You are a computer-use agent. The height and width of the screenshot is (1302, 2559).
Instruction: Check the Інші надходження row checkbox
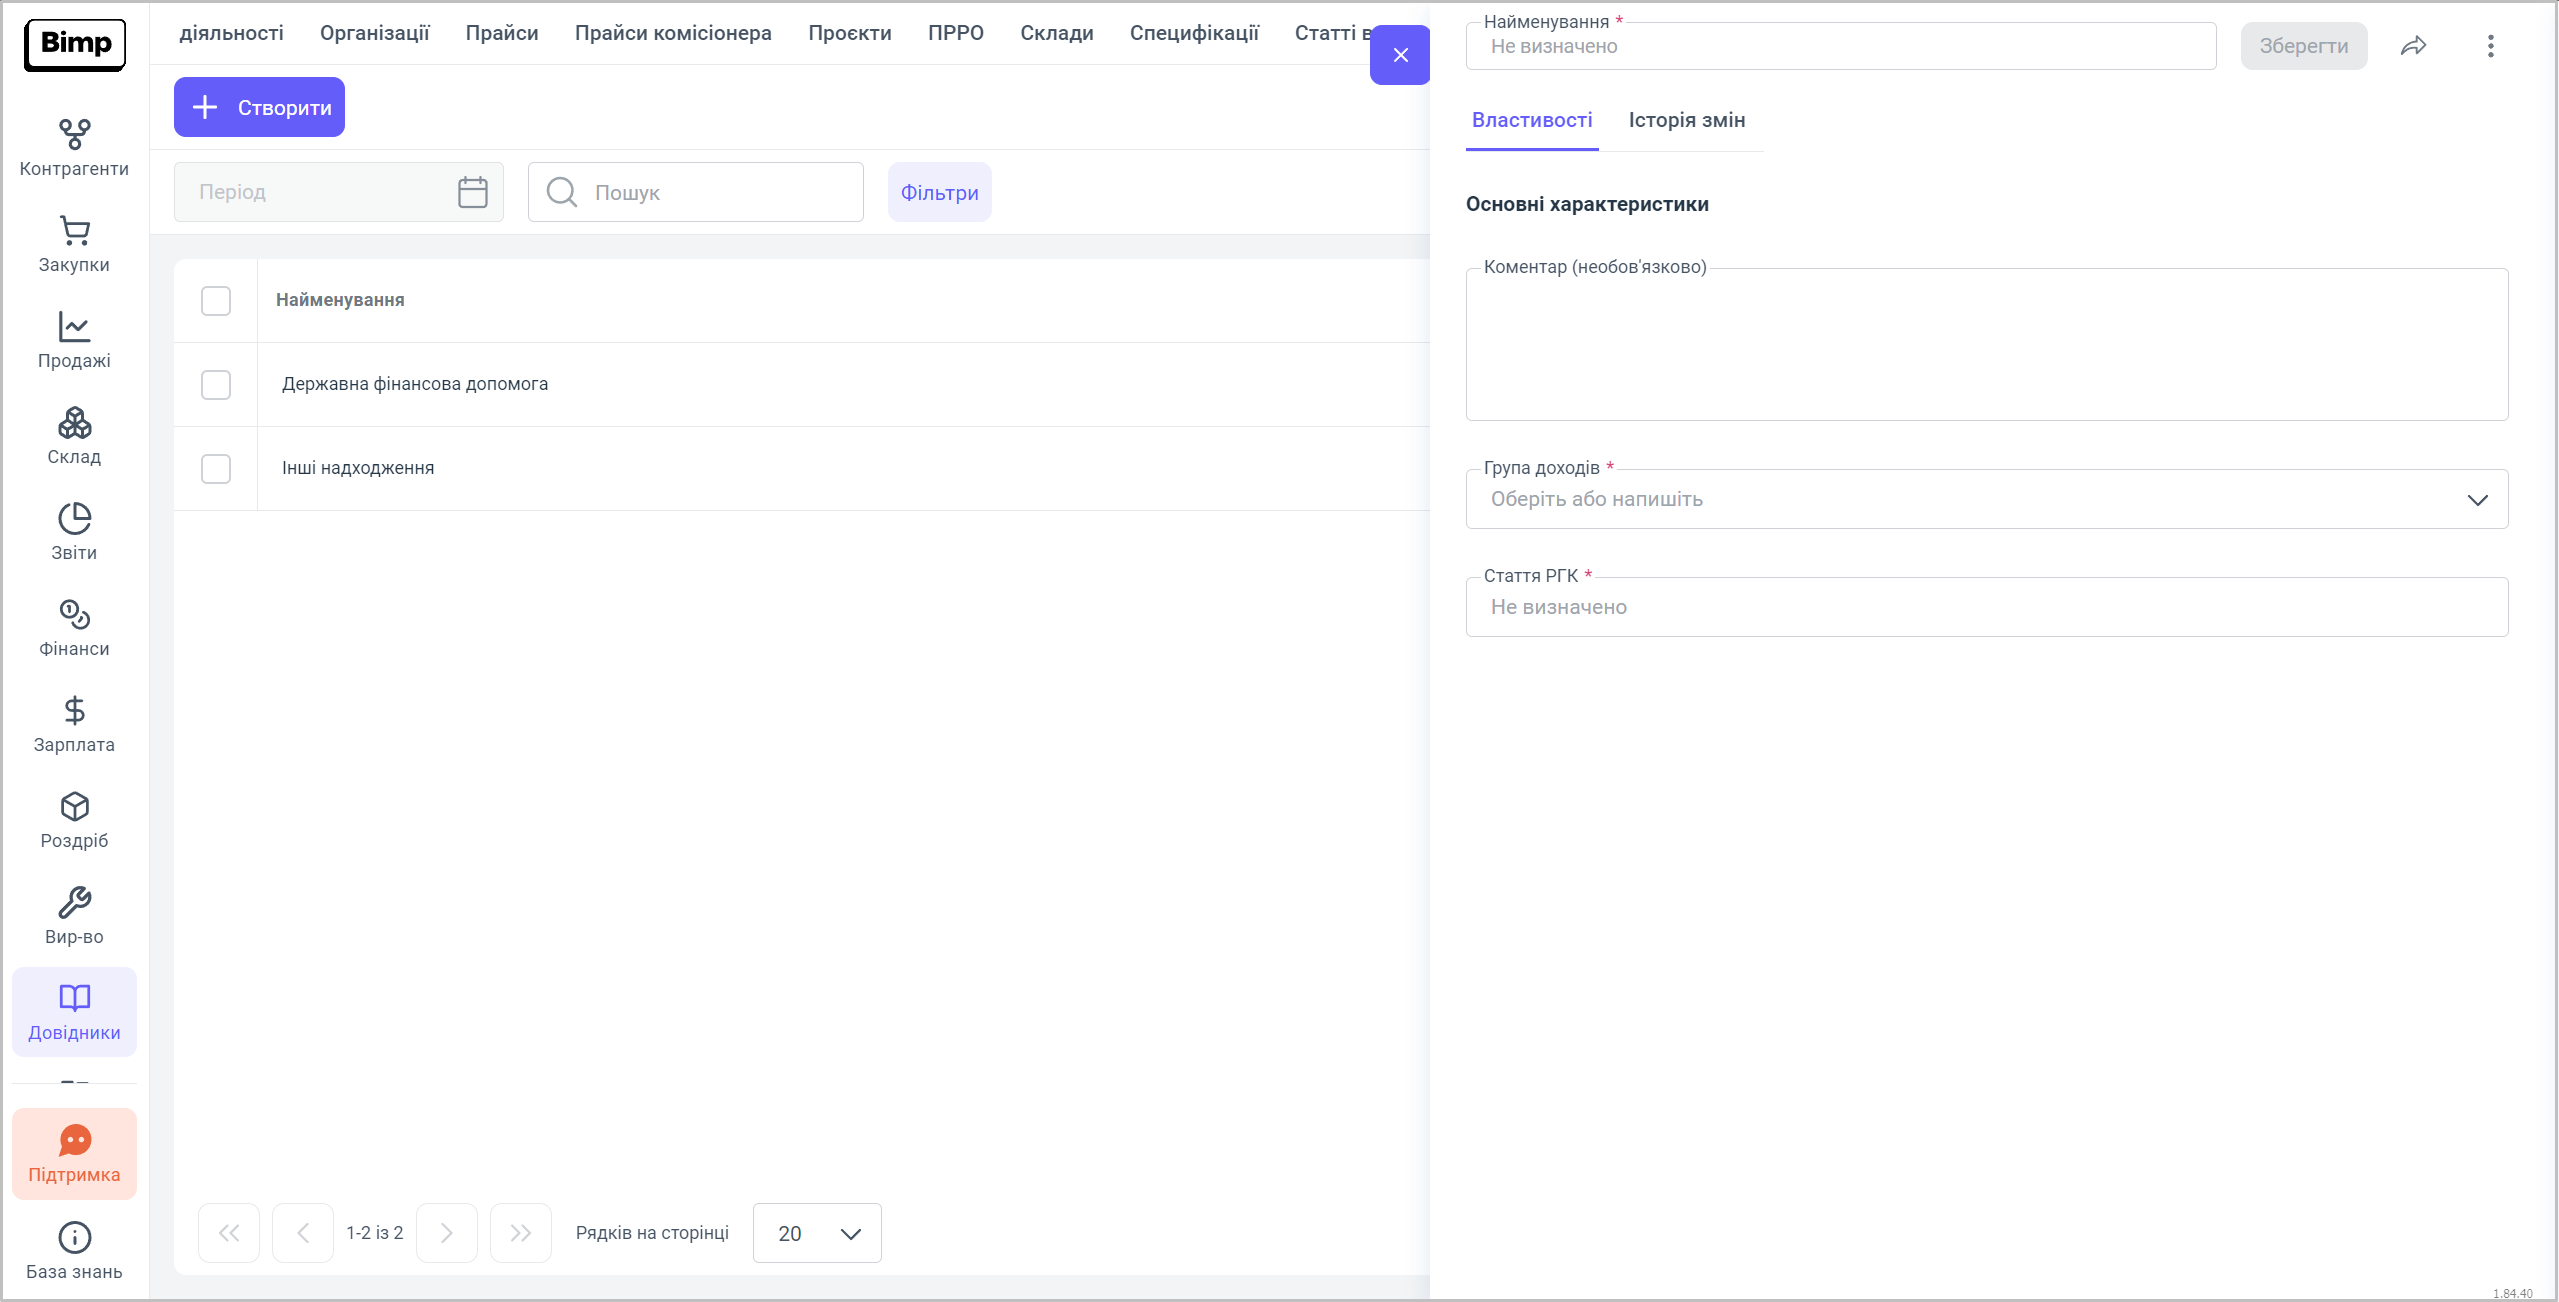(216, 469)
